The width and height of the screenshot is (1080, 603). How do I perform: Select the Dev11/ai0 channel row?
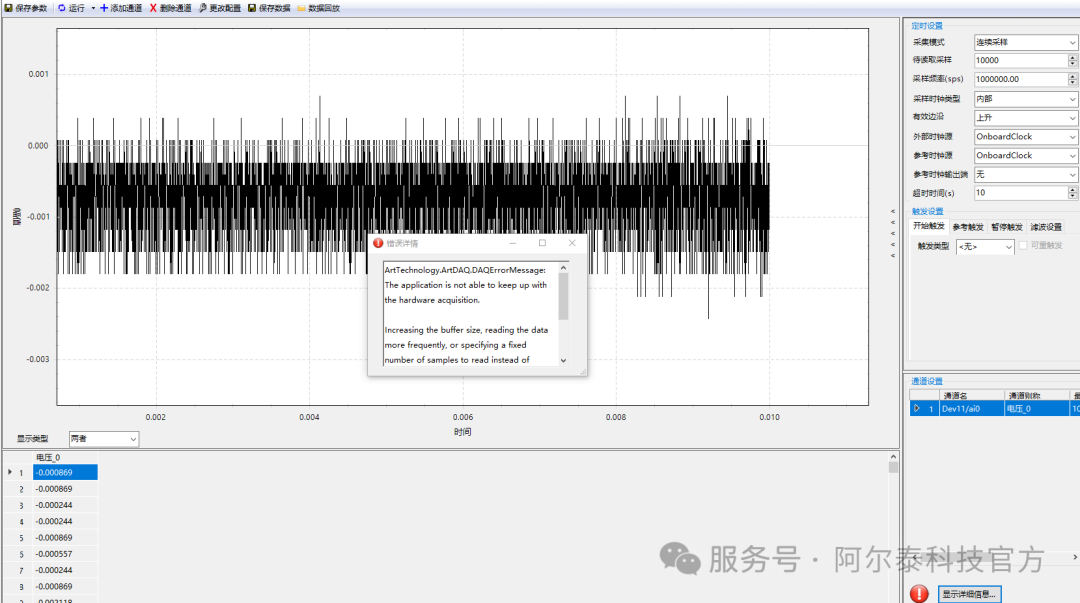tap(964, 409)
